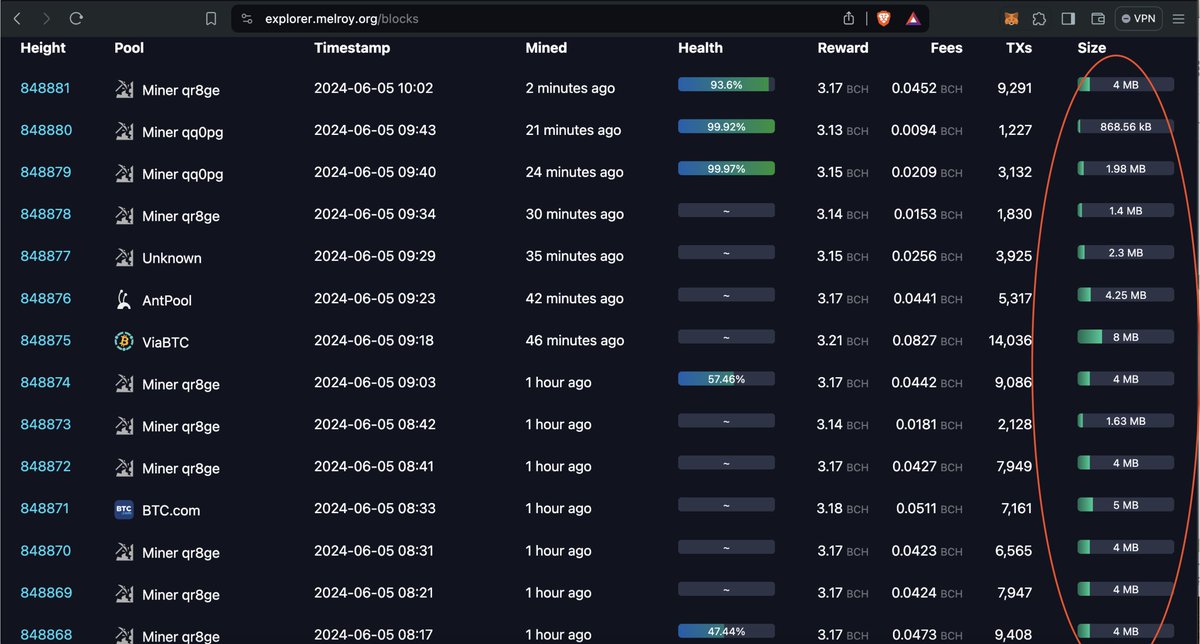Click the 8 MB size bar
This screenshot has width=1200, height=644.
tap(1125, 337)
